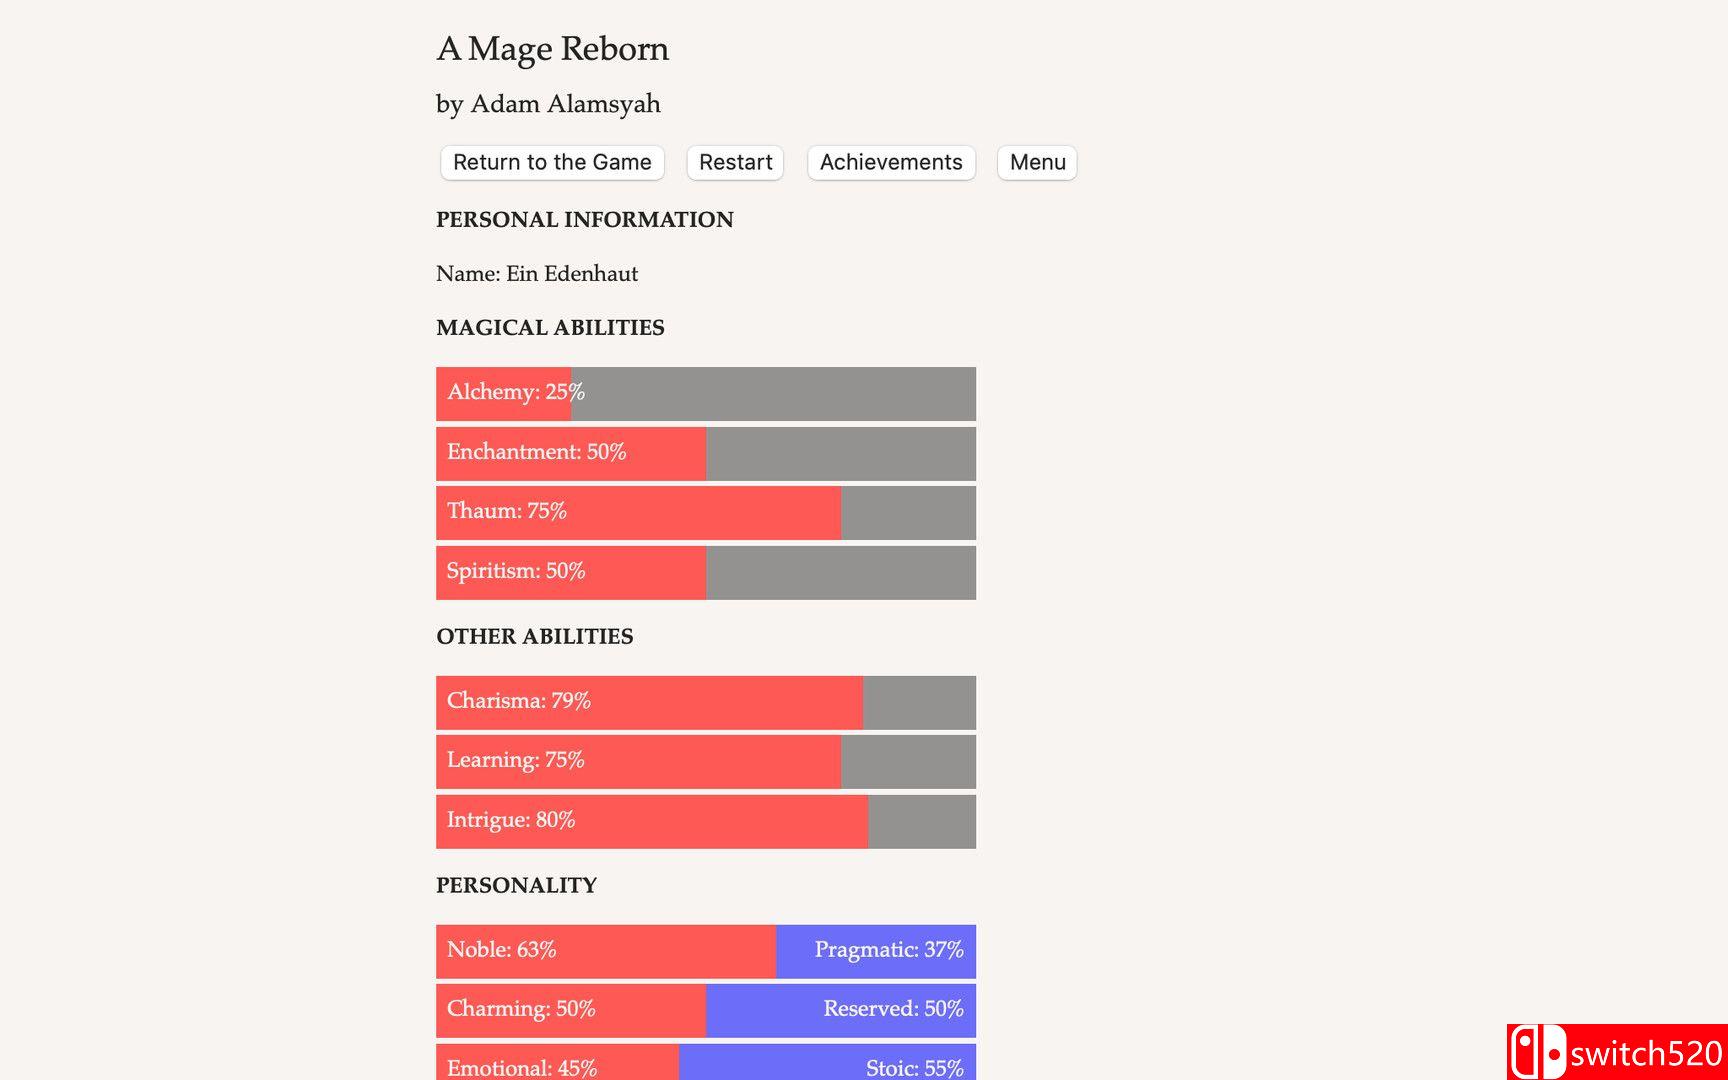Restart the game

[735, 162]
